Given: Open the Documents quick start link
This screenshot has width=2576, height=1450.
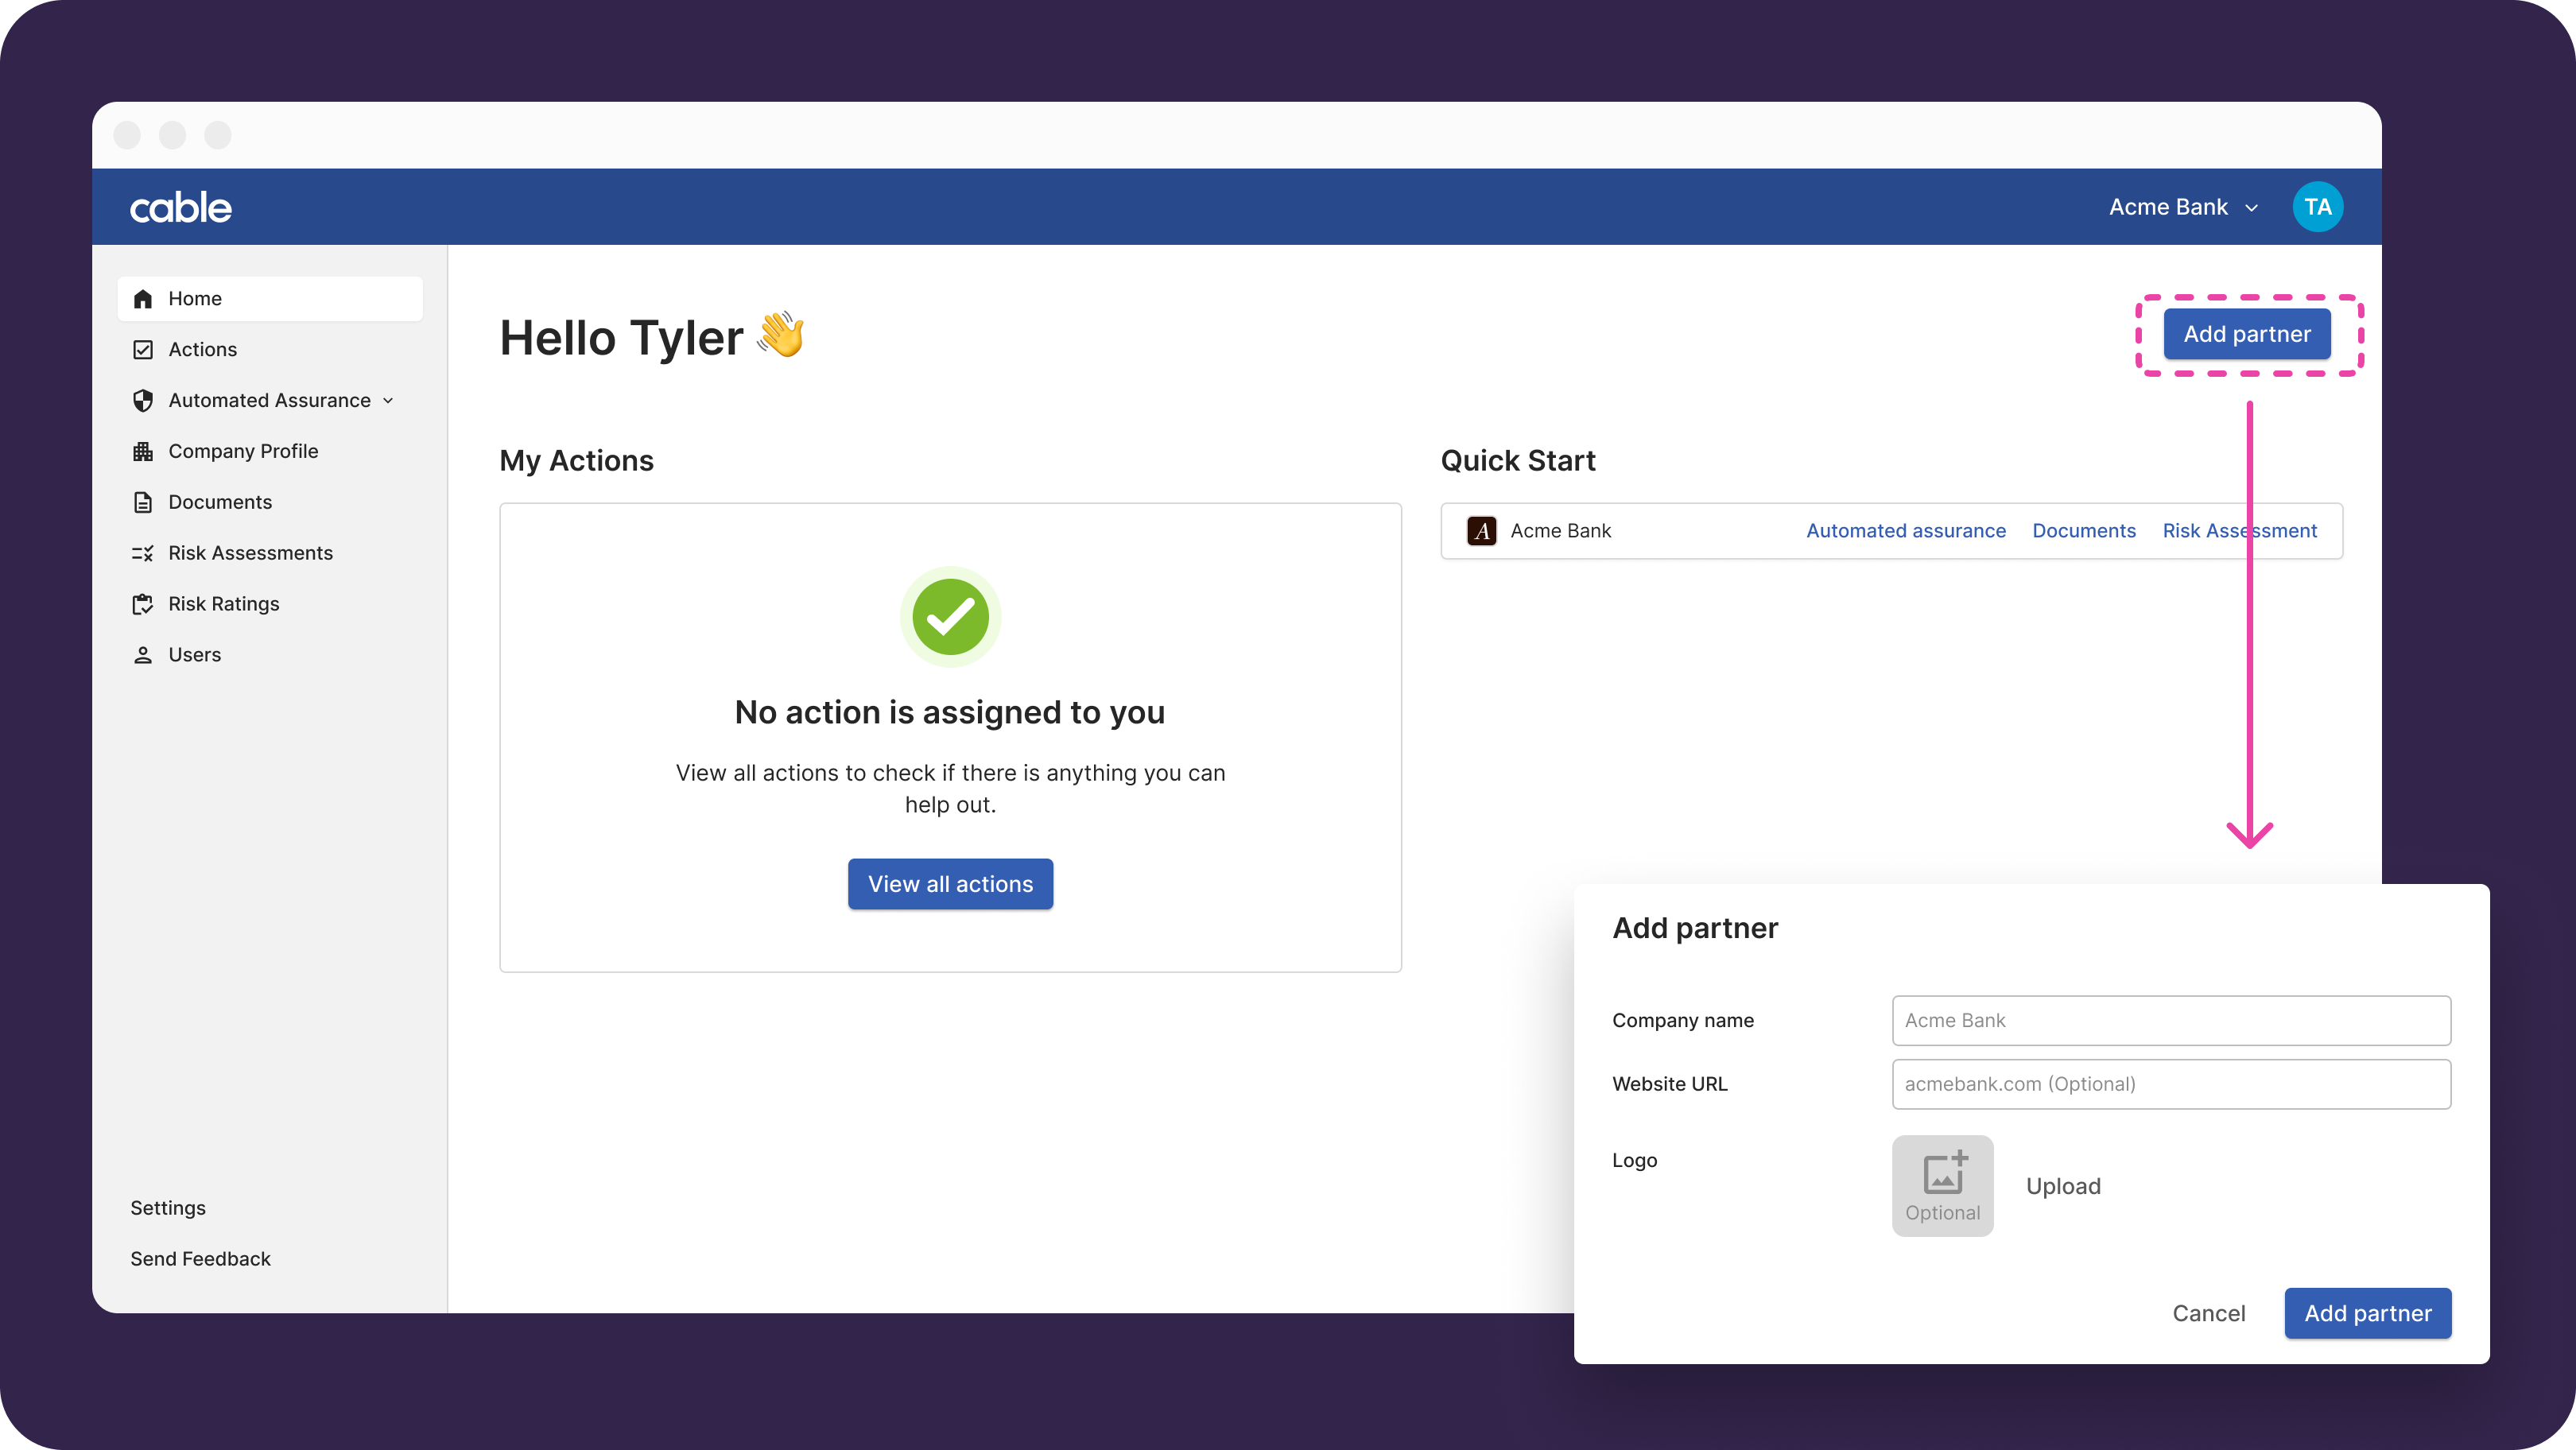Looking at the screenshot, I should pyautogui.click(x=2083, y=531).
